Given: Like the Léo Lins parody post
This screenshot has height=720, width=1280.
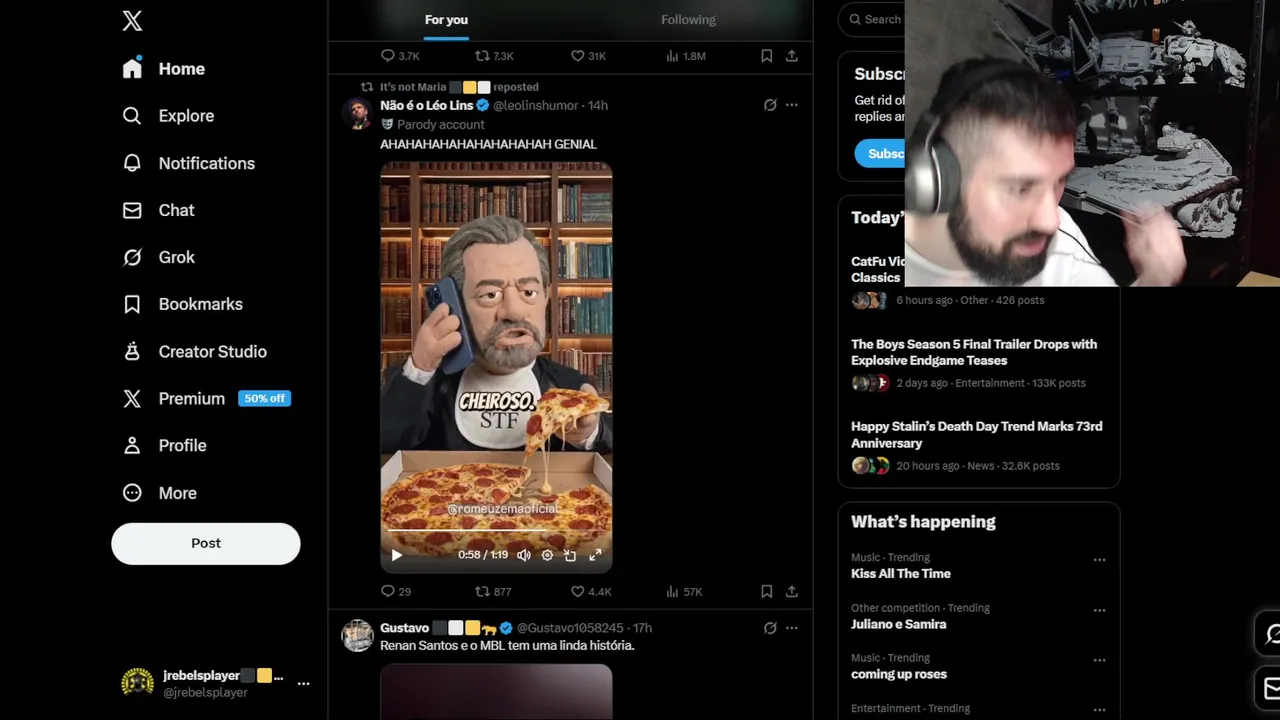Looking at the screenshot, I should pyautogui.click(x=590, y=591).
